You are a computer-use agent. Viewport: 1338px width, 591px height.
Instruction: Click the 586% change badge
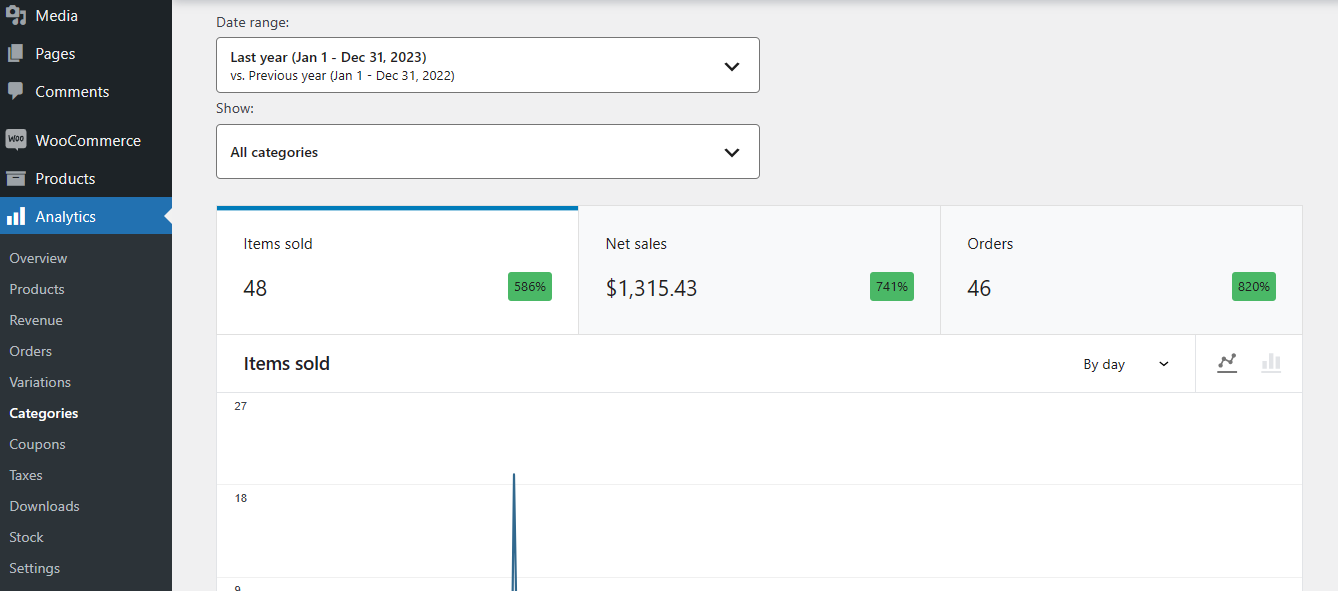pos(530,287)
